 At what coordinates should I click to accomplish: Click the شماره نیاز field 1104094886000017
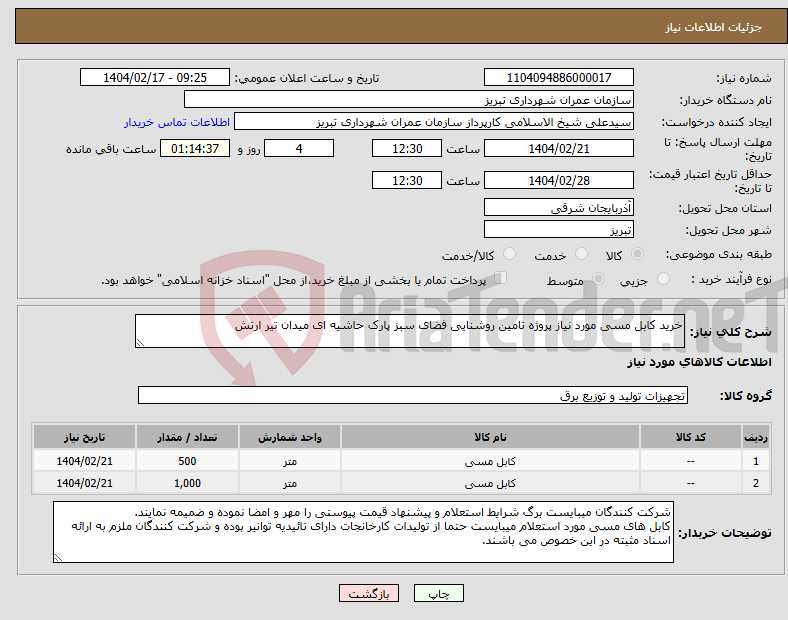(x=558, y=77)
